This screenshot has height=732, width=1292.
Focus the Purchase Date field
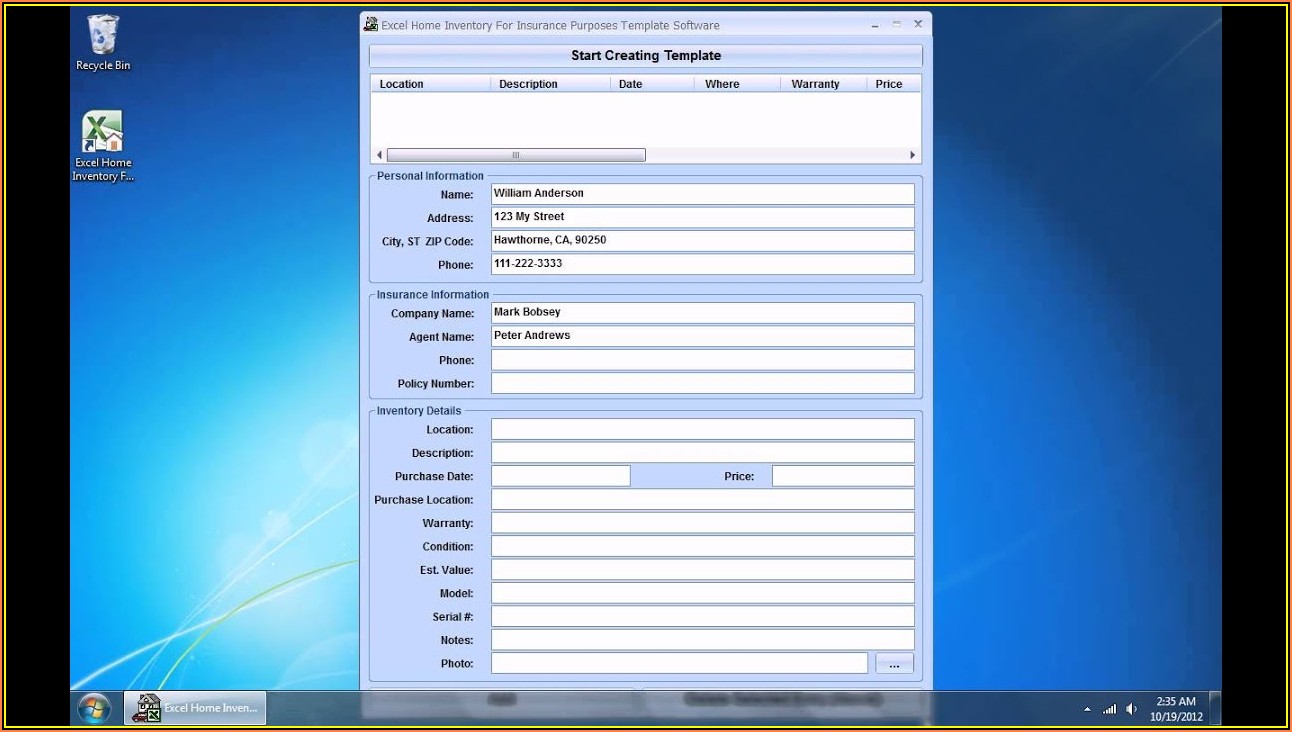(x=560, y=477)
